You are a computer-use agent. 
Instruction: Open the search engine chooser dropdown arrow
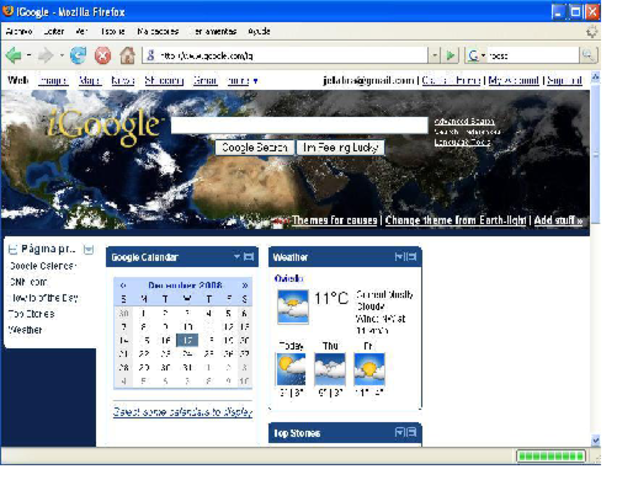483,56
